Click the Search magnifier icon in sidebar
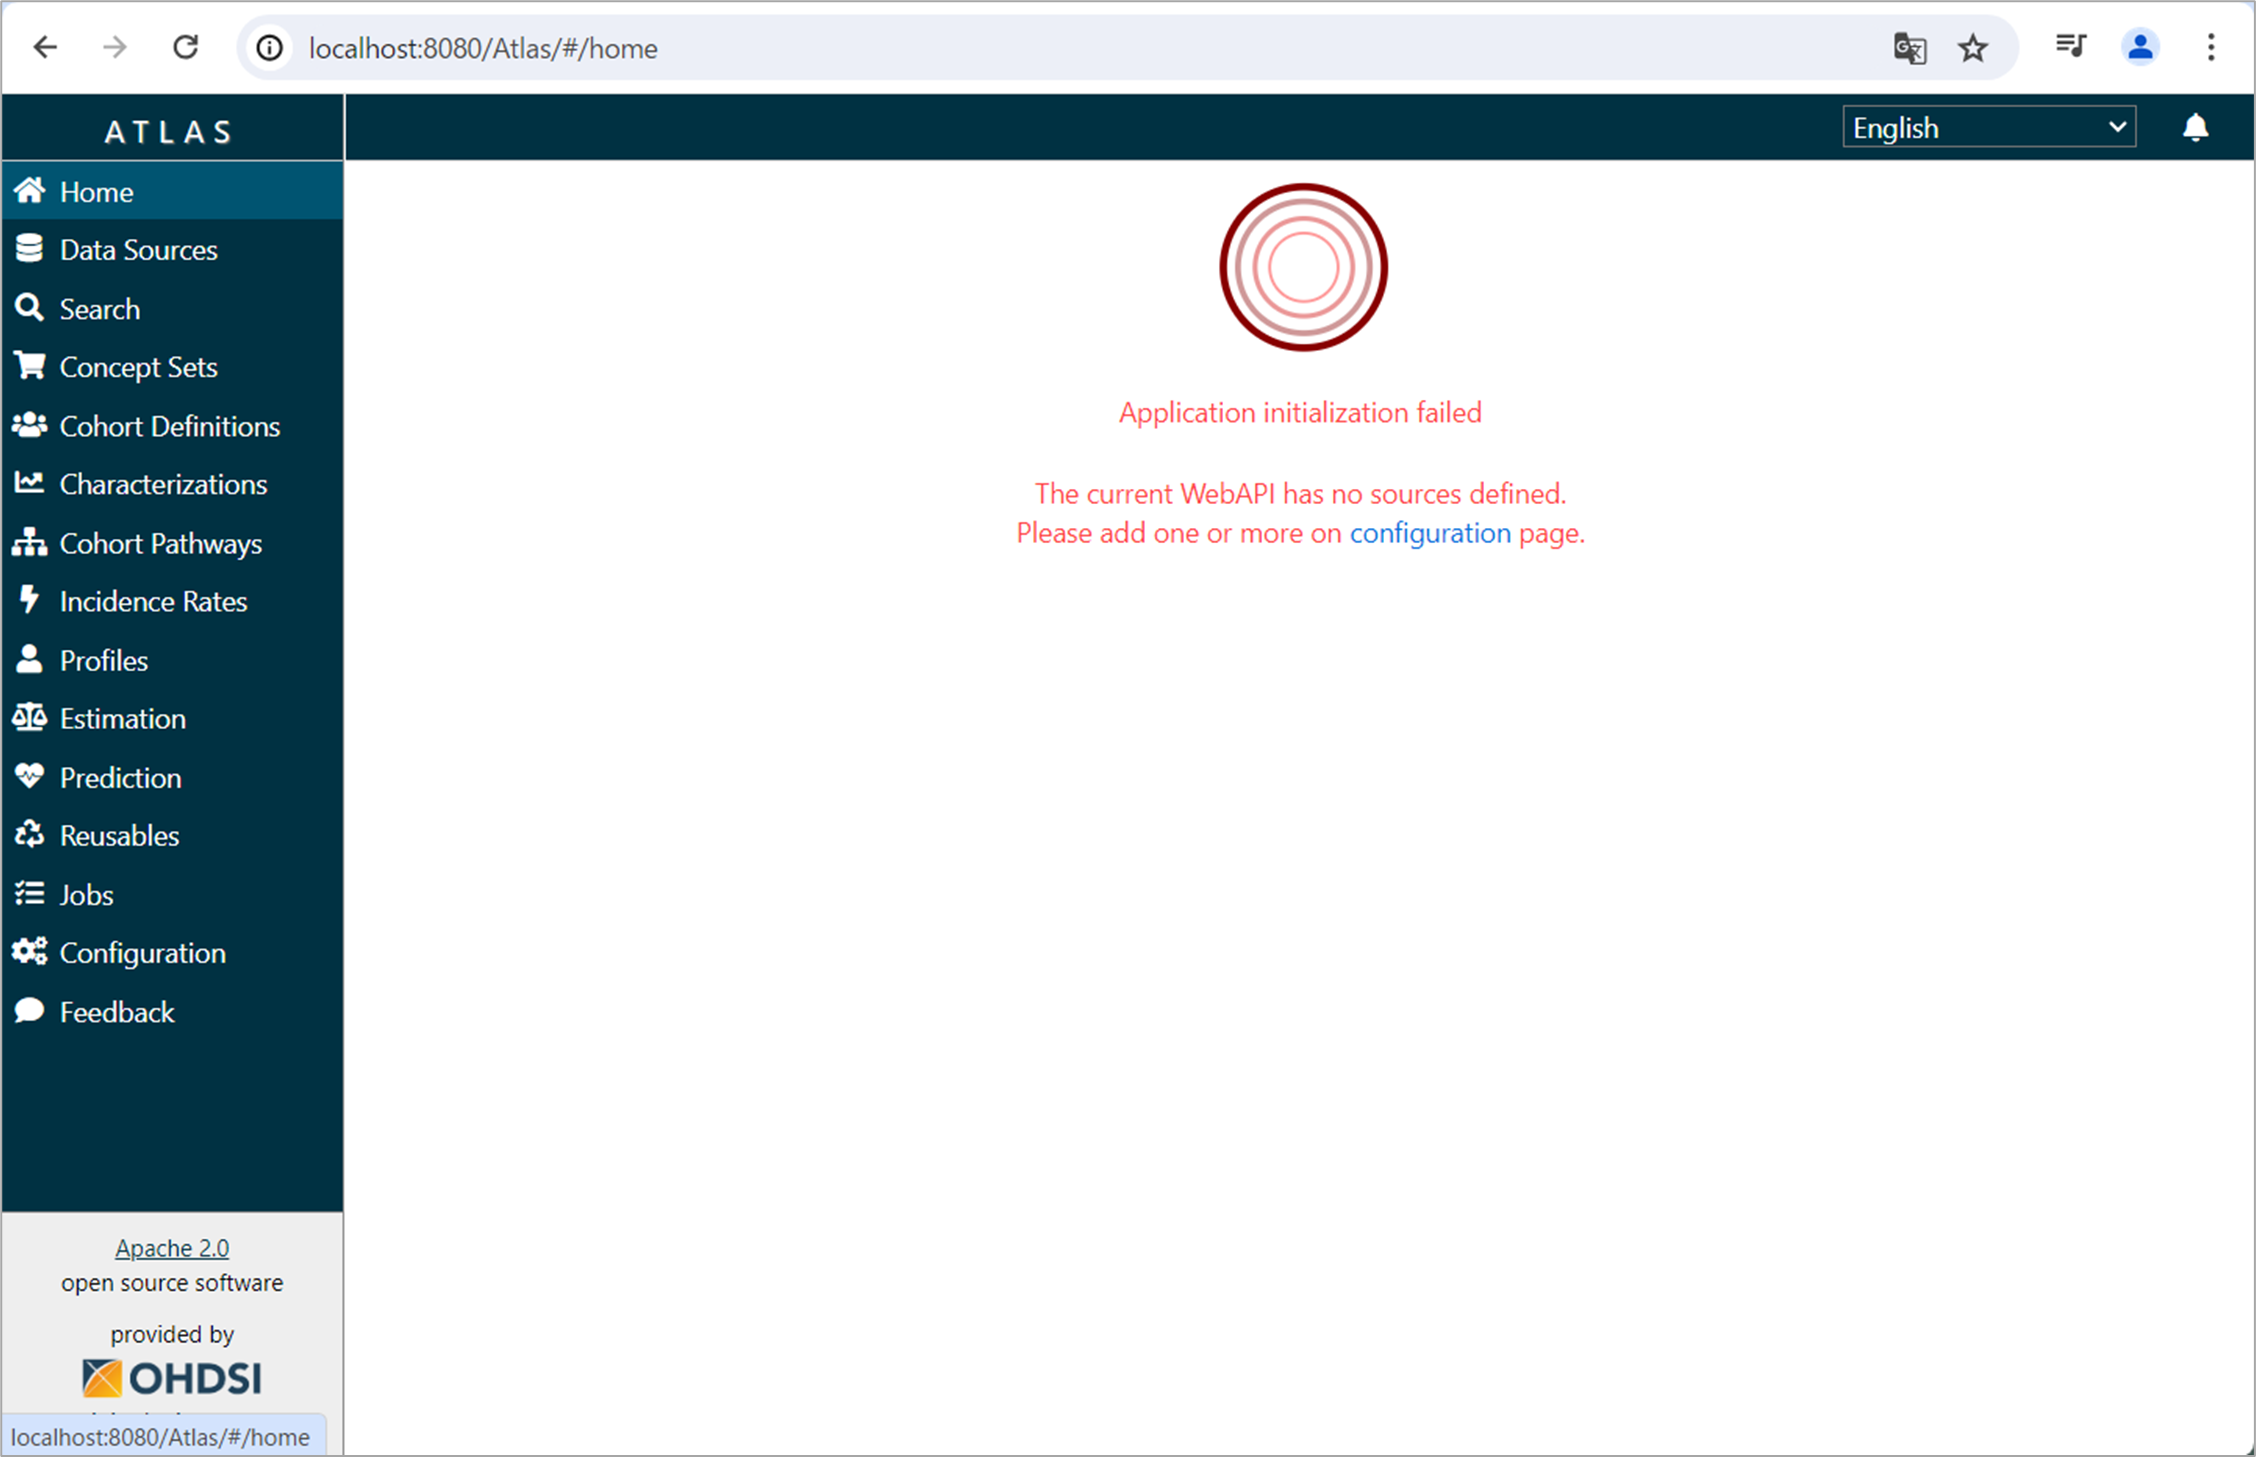Viewport: 2256px width, 1457px height. (30, 308)
